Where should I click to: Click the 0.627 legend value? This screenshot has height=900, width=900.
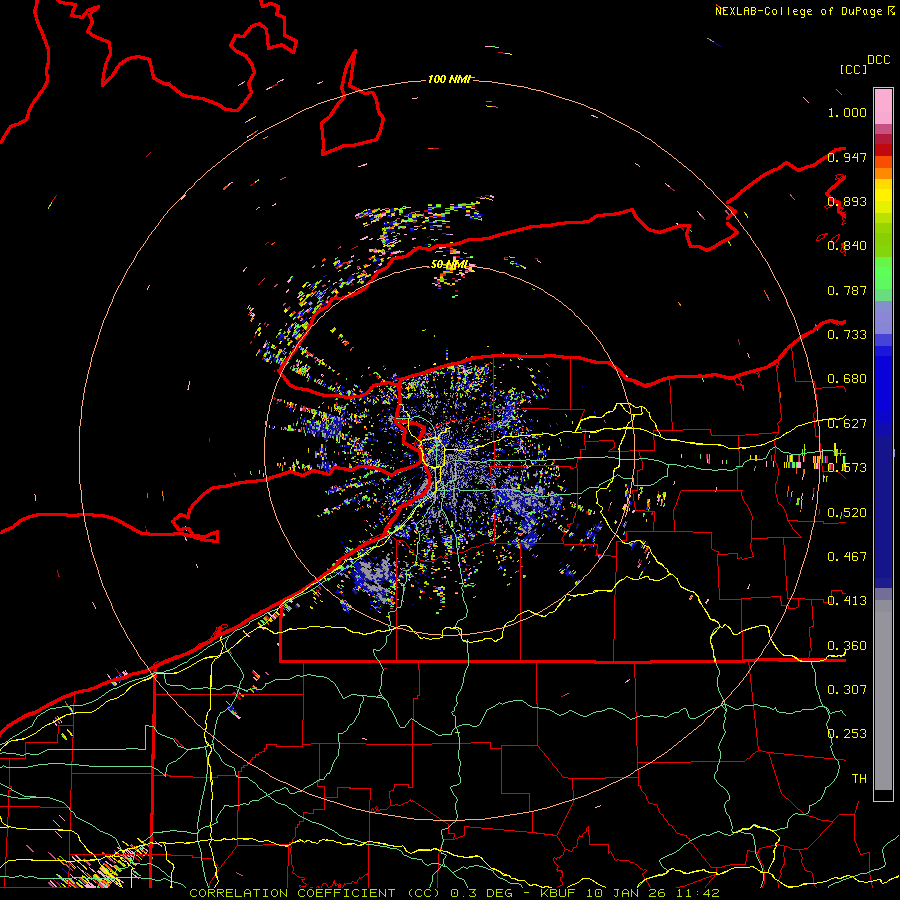[847, 424]
